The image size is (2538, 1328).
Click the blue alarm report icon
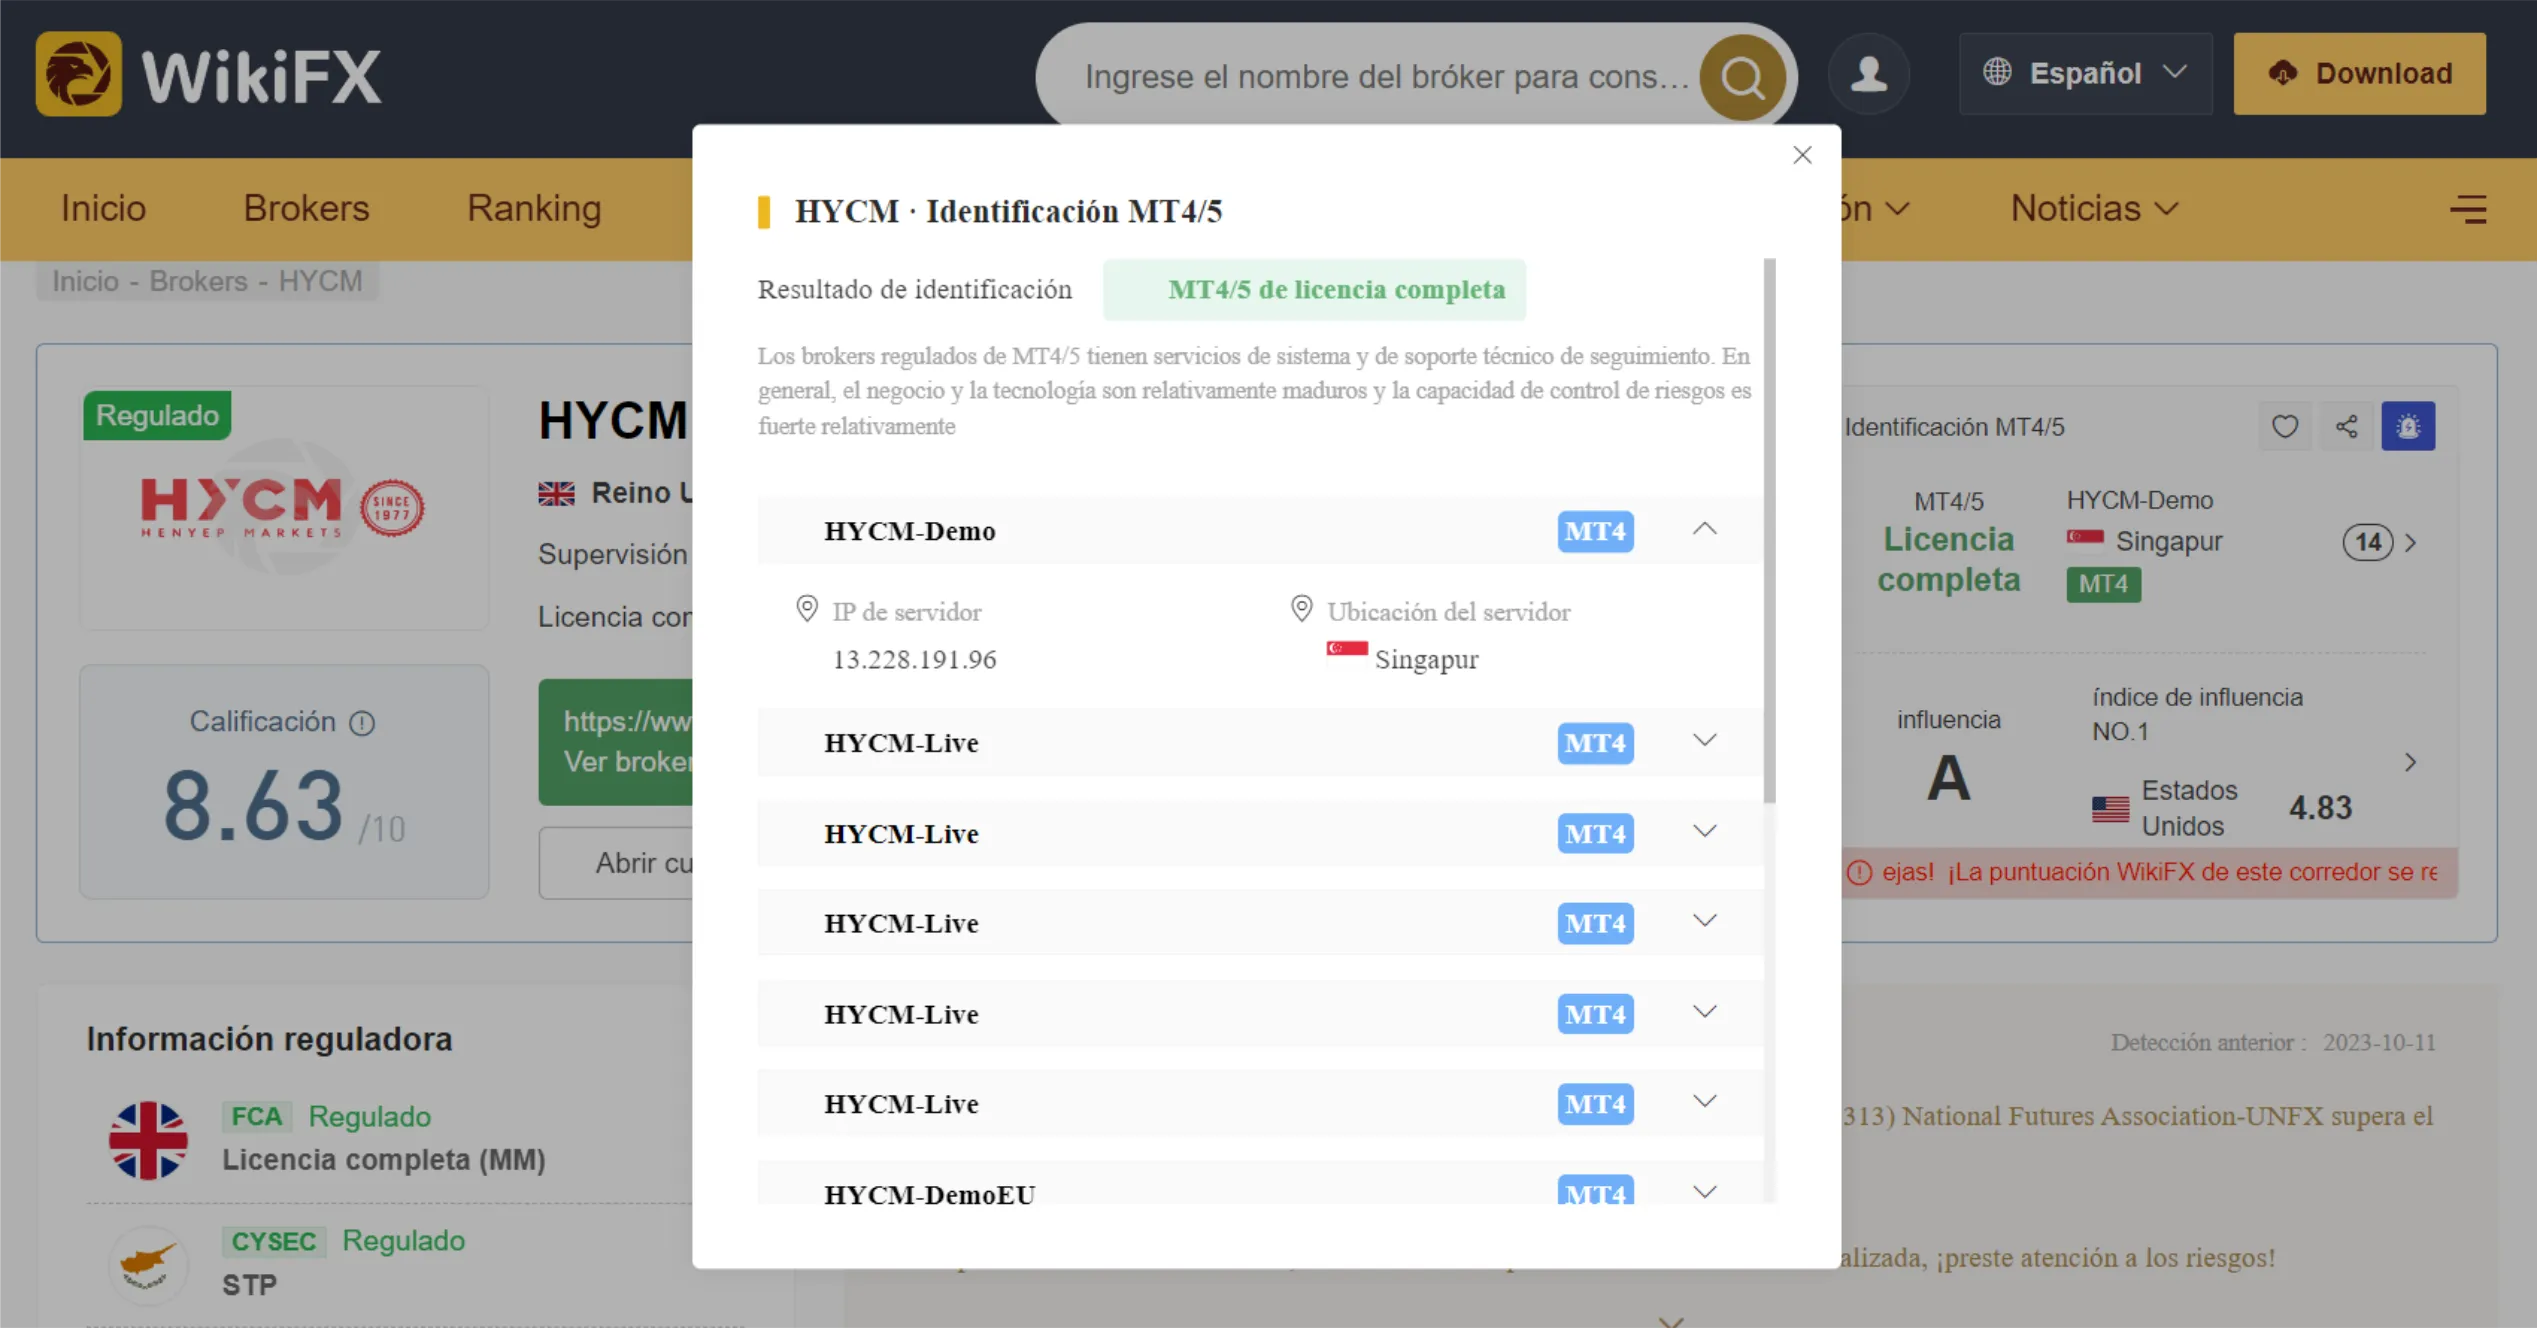pyautogui.click(x=2408, y=427)
